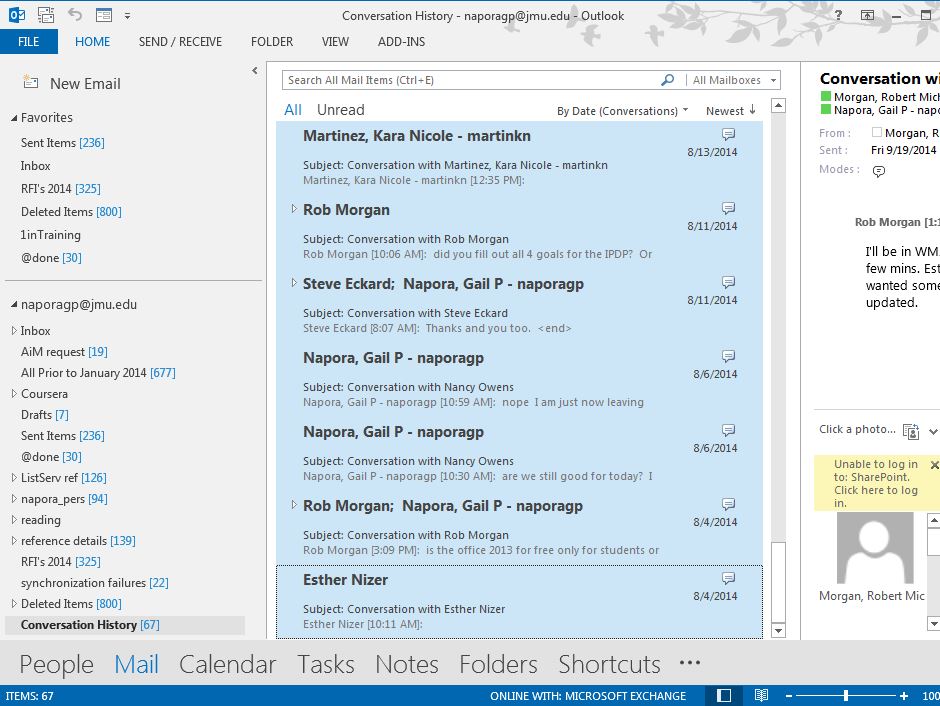Click conversation icon on Steve Eckard message
The width and height of the screenshot is (940, 706).
coord(728,282)
